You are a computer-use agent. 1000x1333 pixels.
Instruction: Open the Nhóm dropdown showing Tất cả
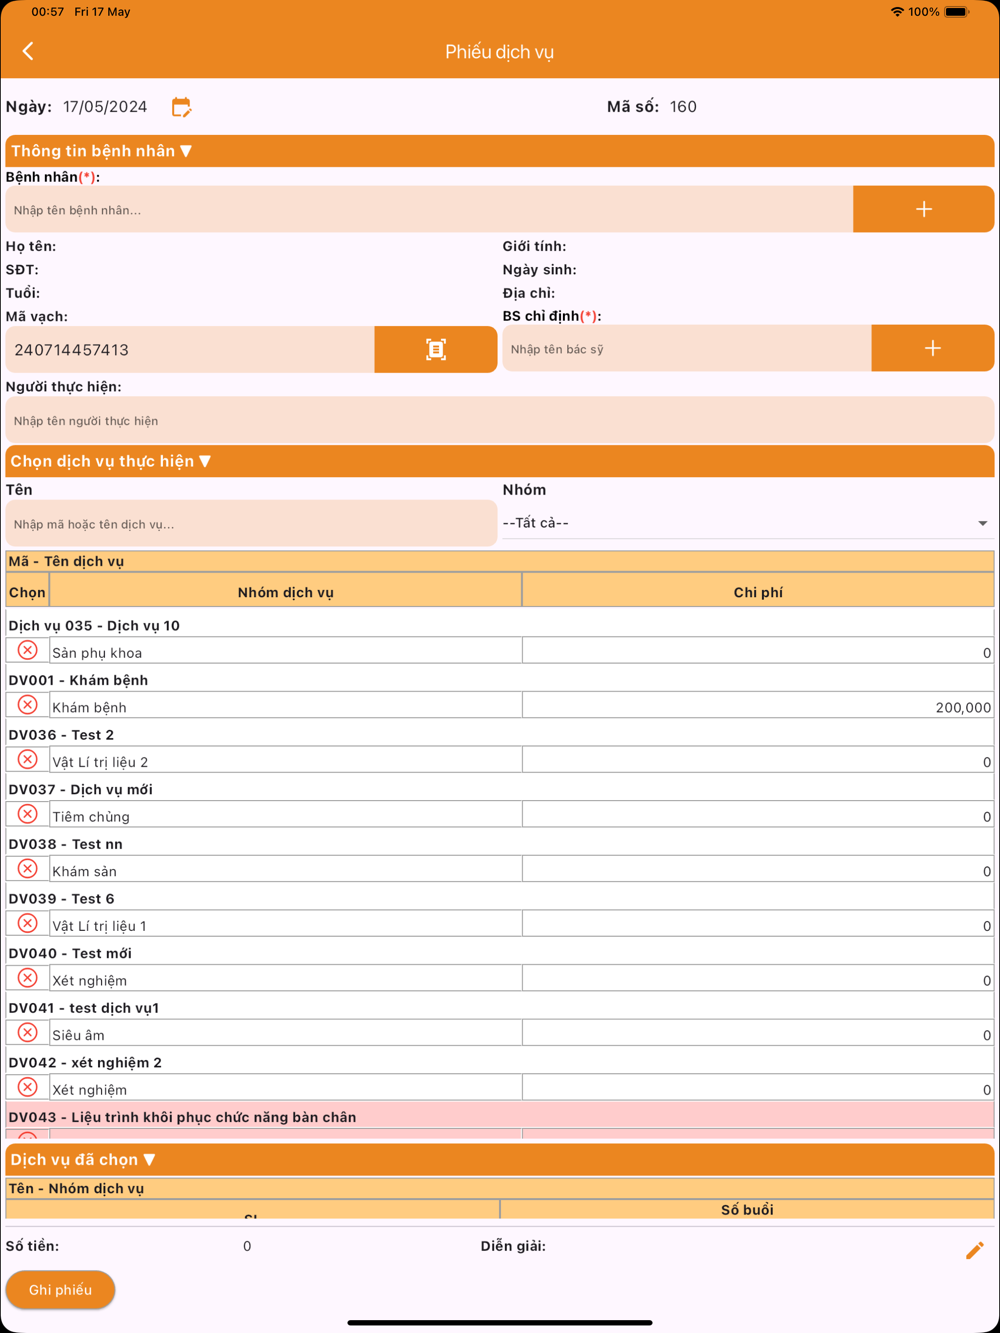coord(747,523)
